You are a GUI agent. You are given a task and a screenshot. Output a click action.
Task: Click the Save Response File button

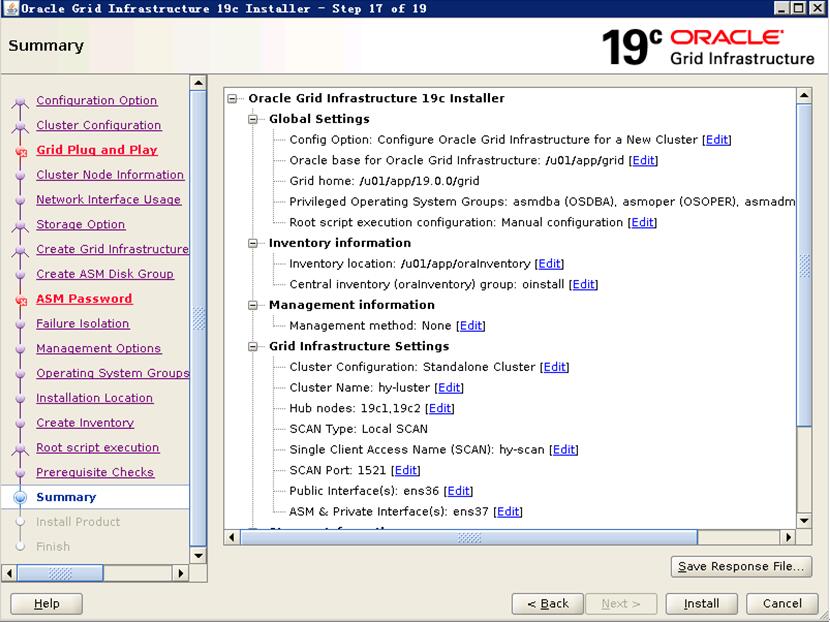tap(741, 566)
